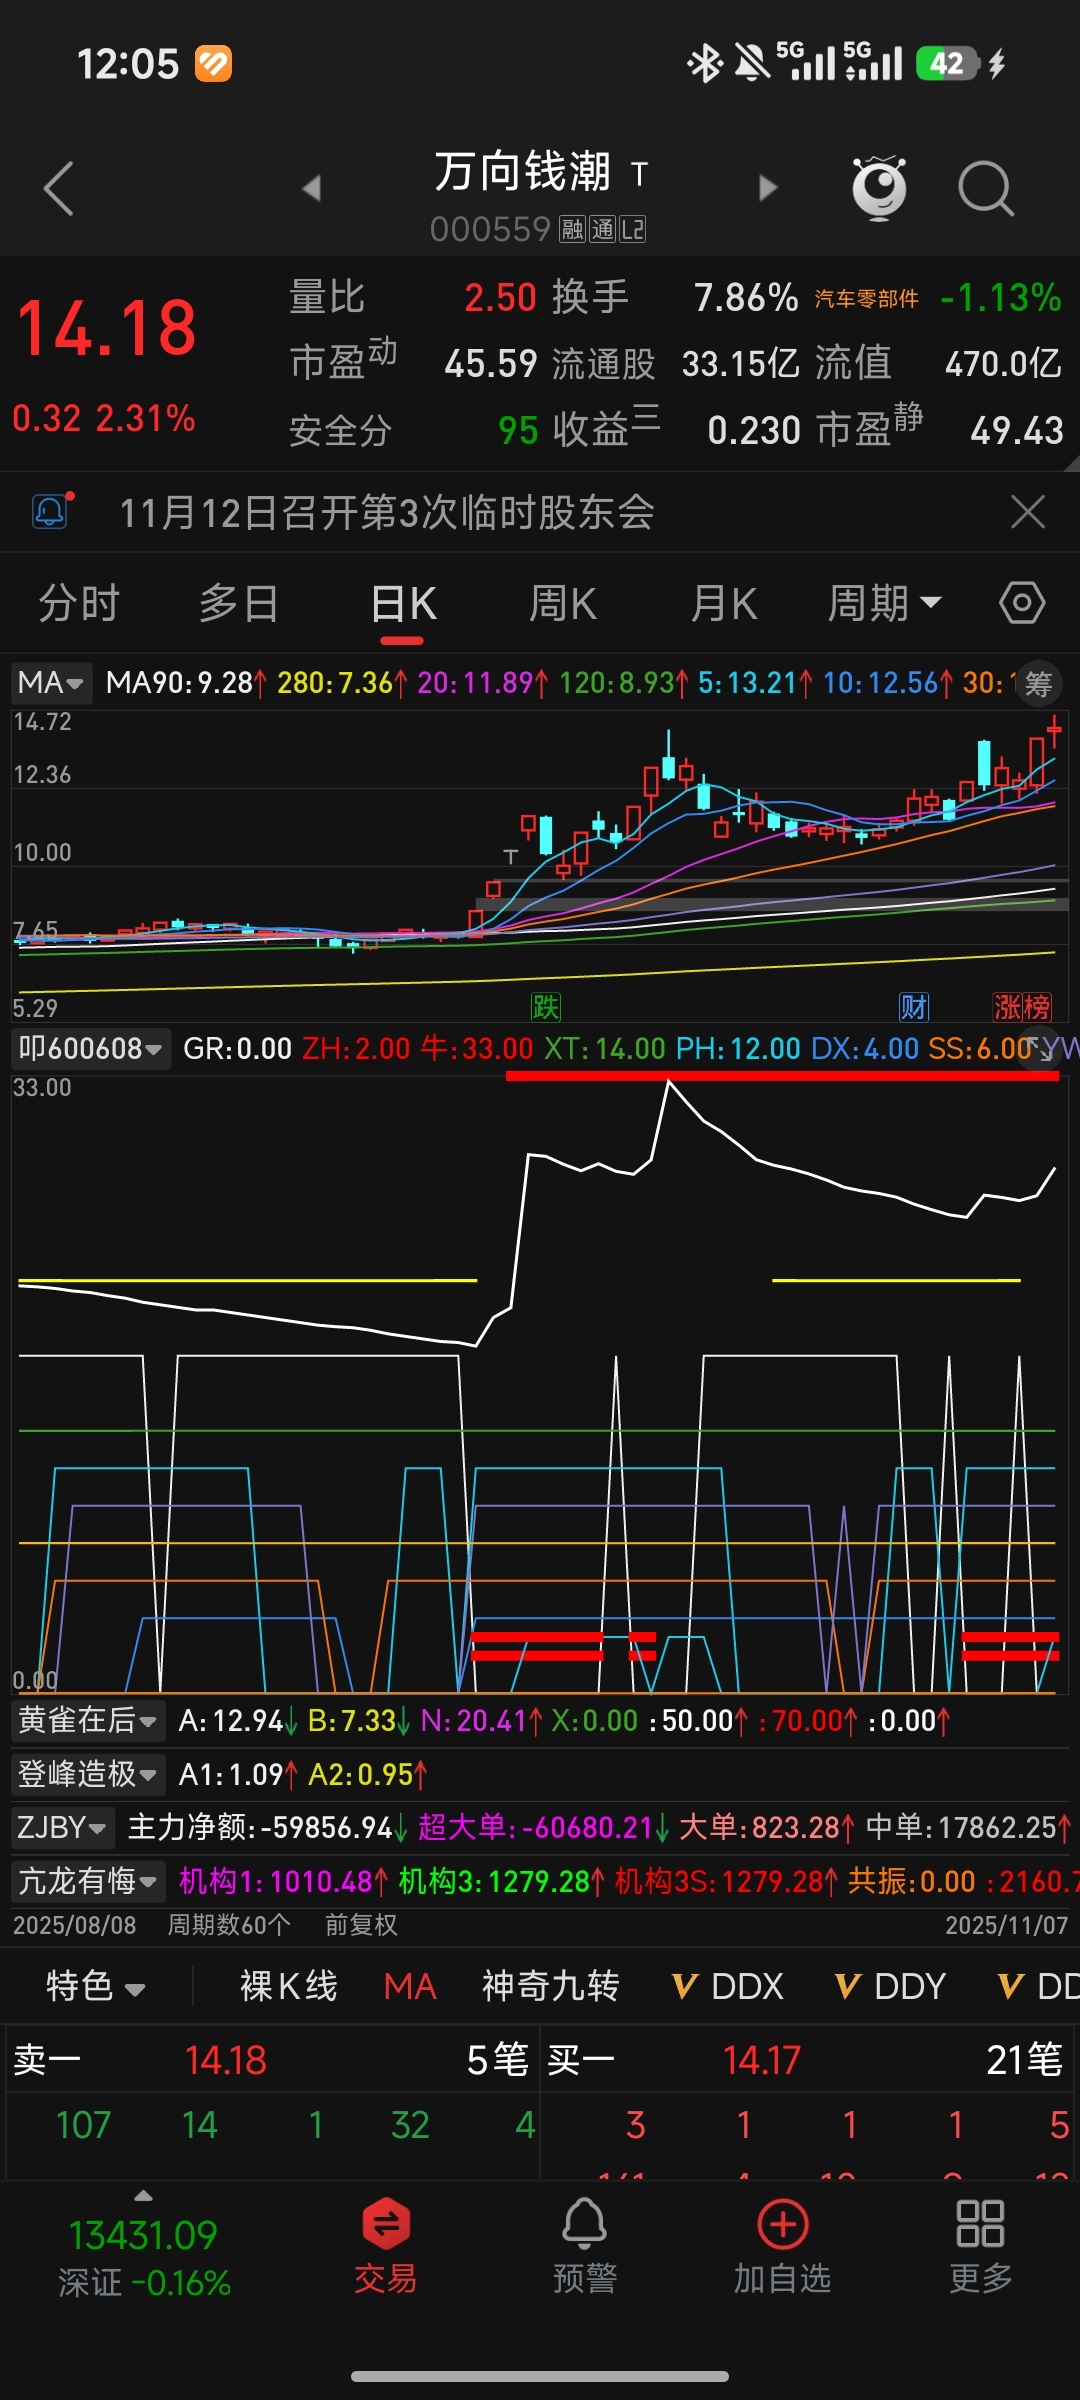Image resolution: width=1080 pixels, height=2400 pixels.
Task: Open the 周期 period dropdown
Action: click(x=884, y=603)
